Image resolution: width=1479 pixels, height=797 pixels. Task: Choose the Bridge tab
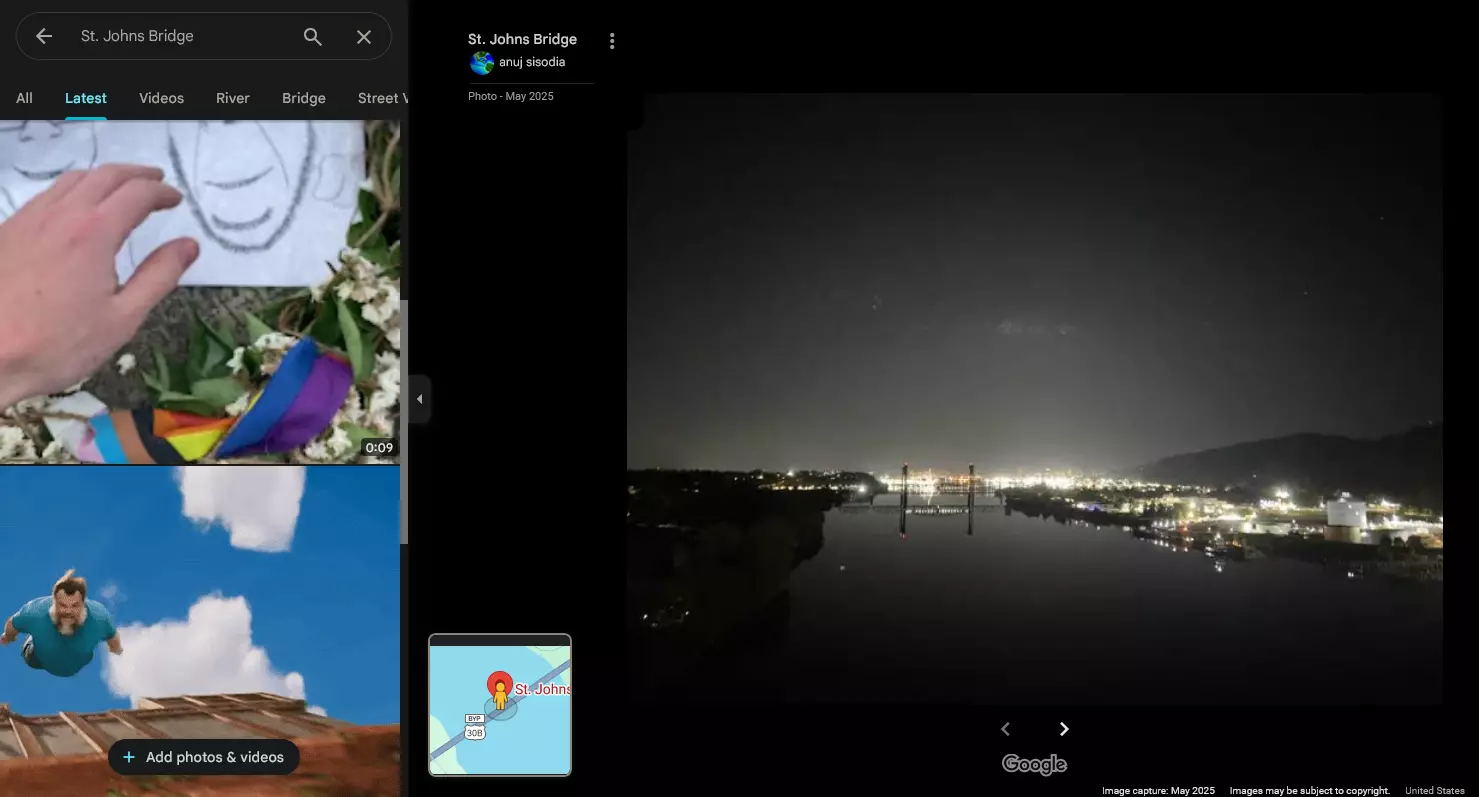(304, 98)
